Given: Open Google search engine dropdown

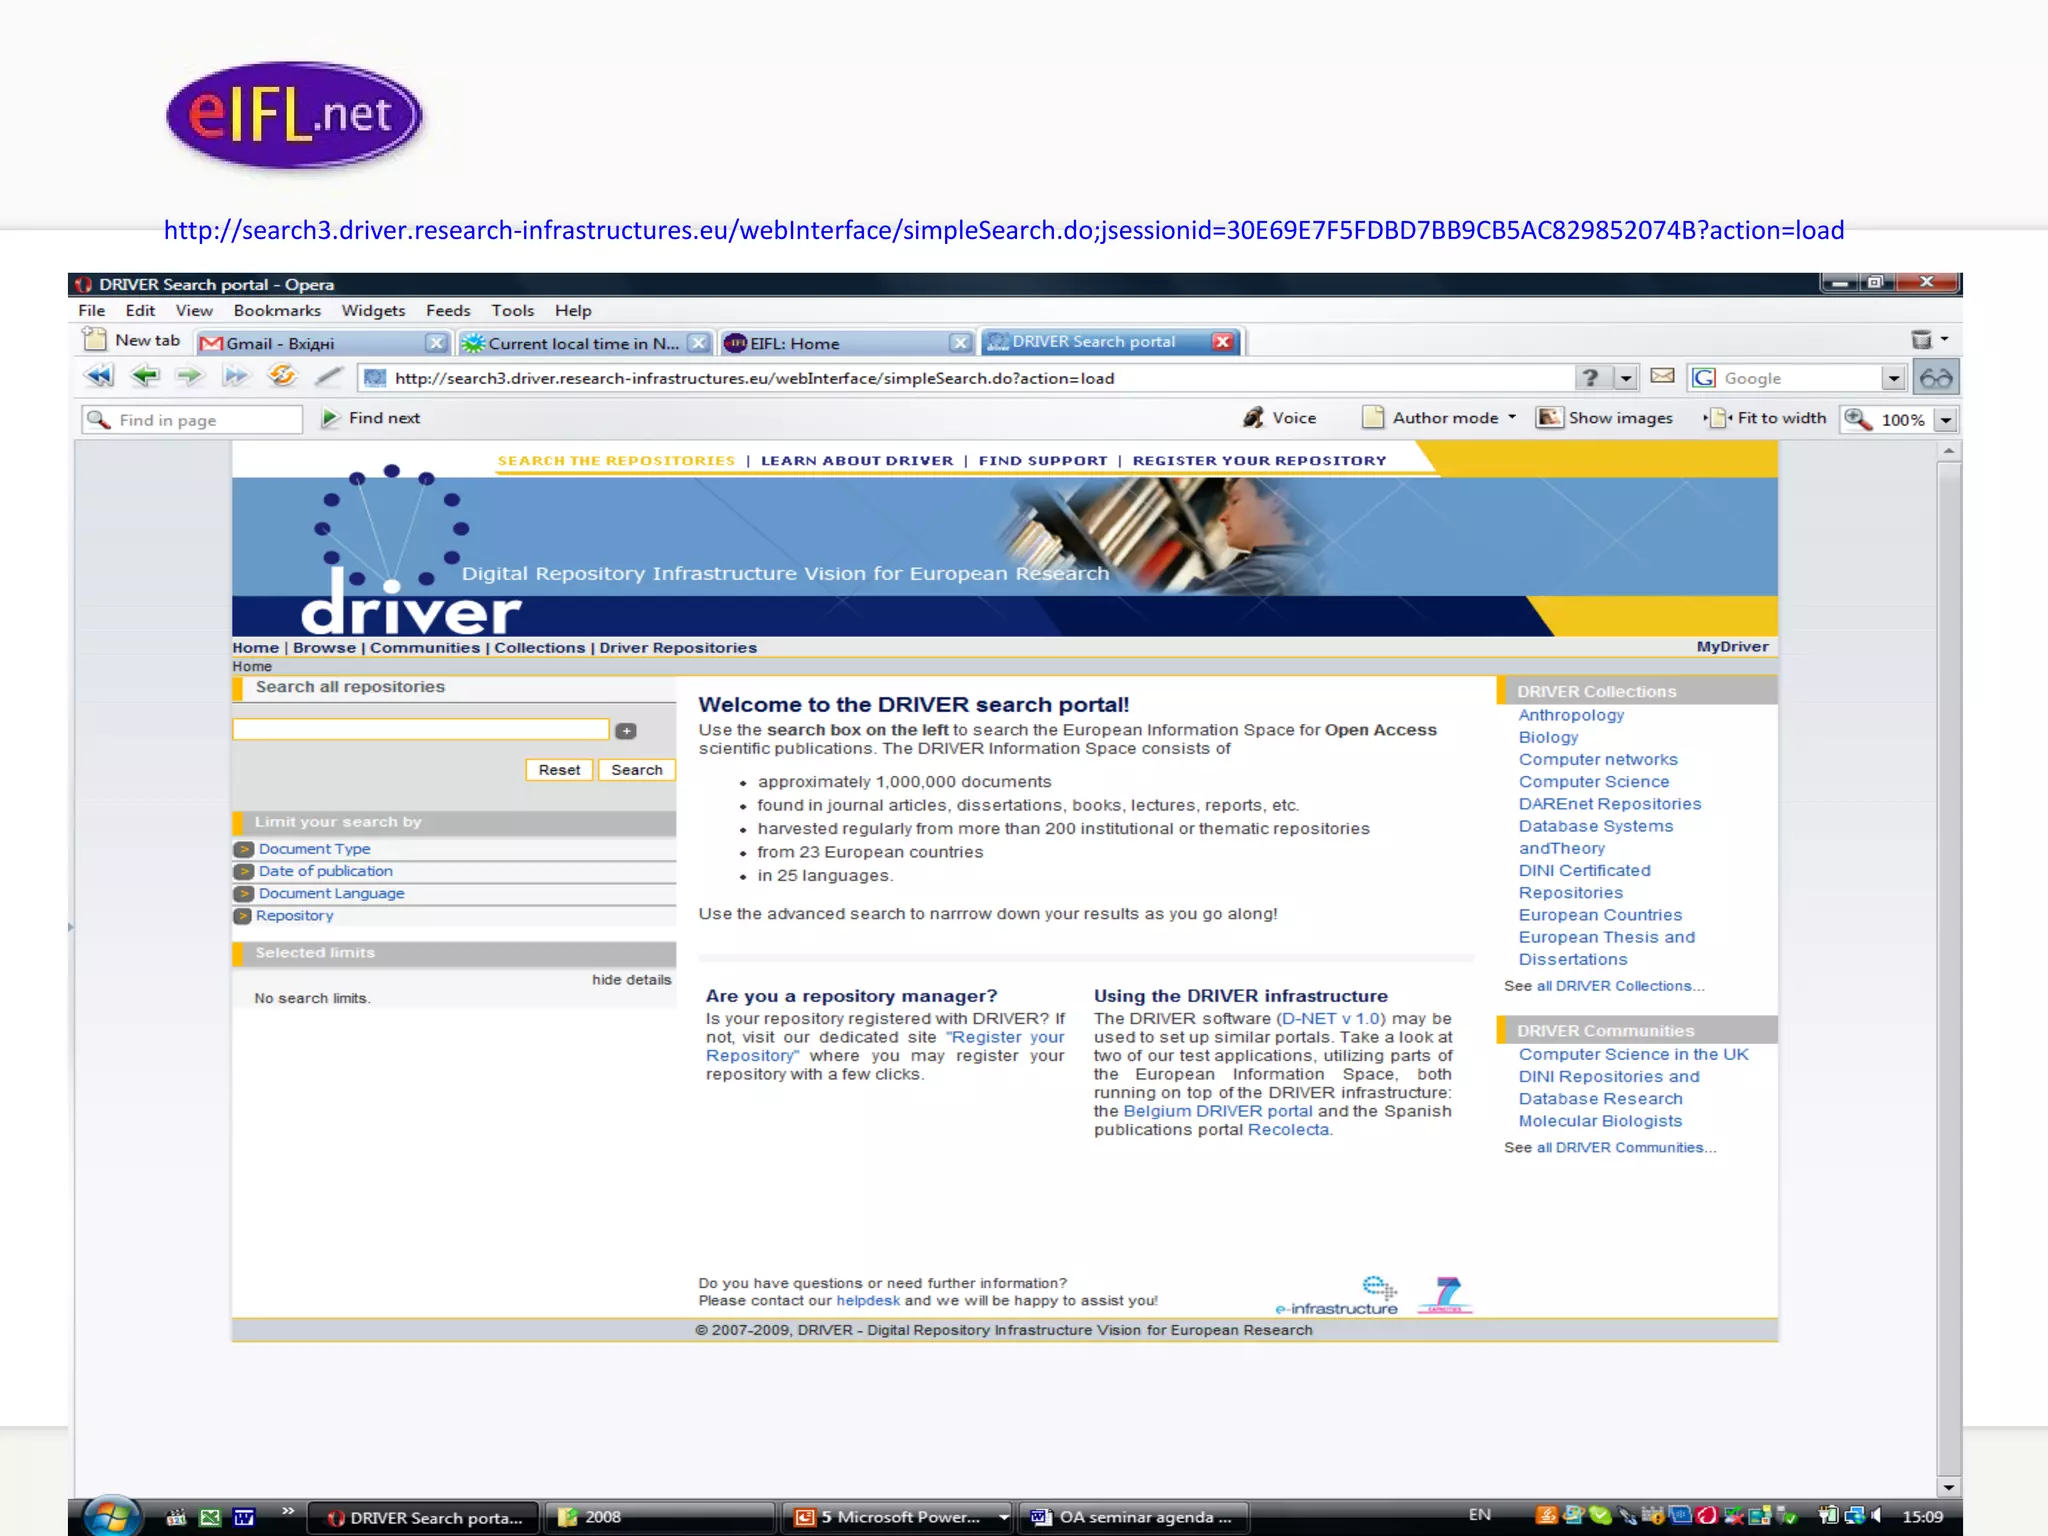Looking at the screenshot, I should point(1893,378).
